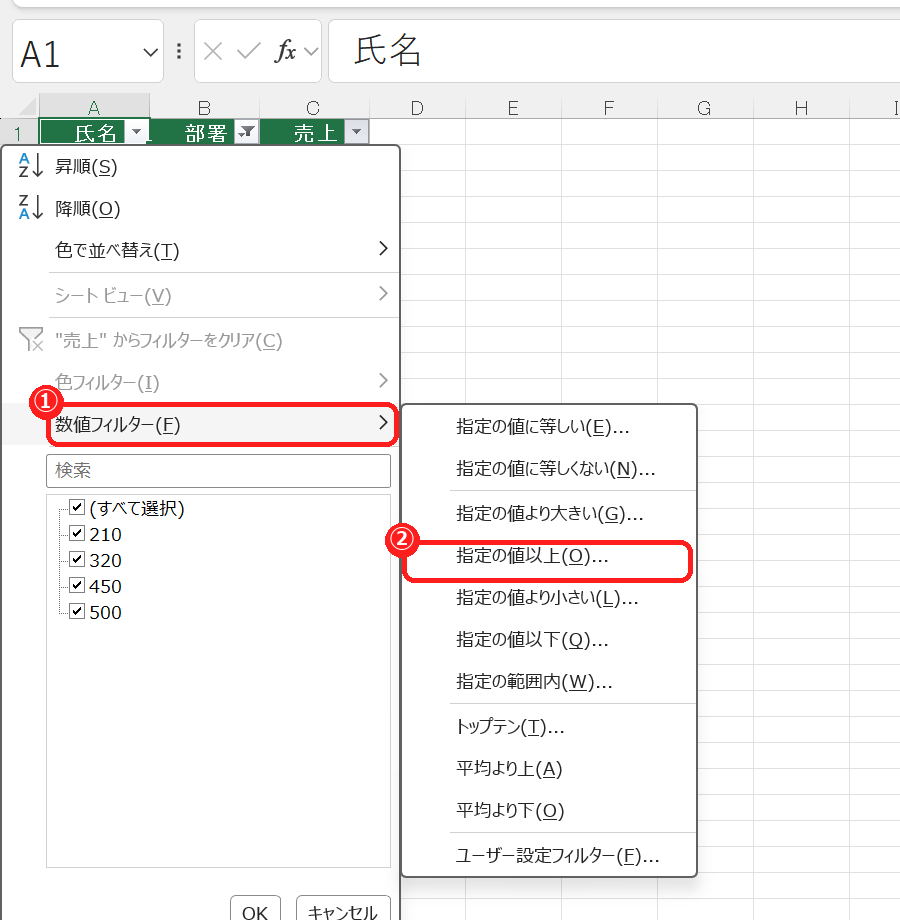Viewport: 900px width, 920px height.
Task: Click the clear filter funnel icon
Action: point(31,339)
